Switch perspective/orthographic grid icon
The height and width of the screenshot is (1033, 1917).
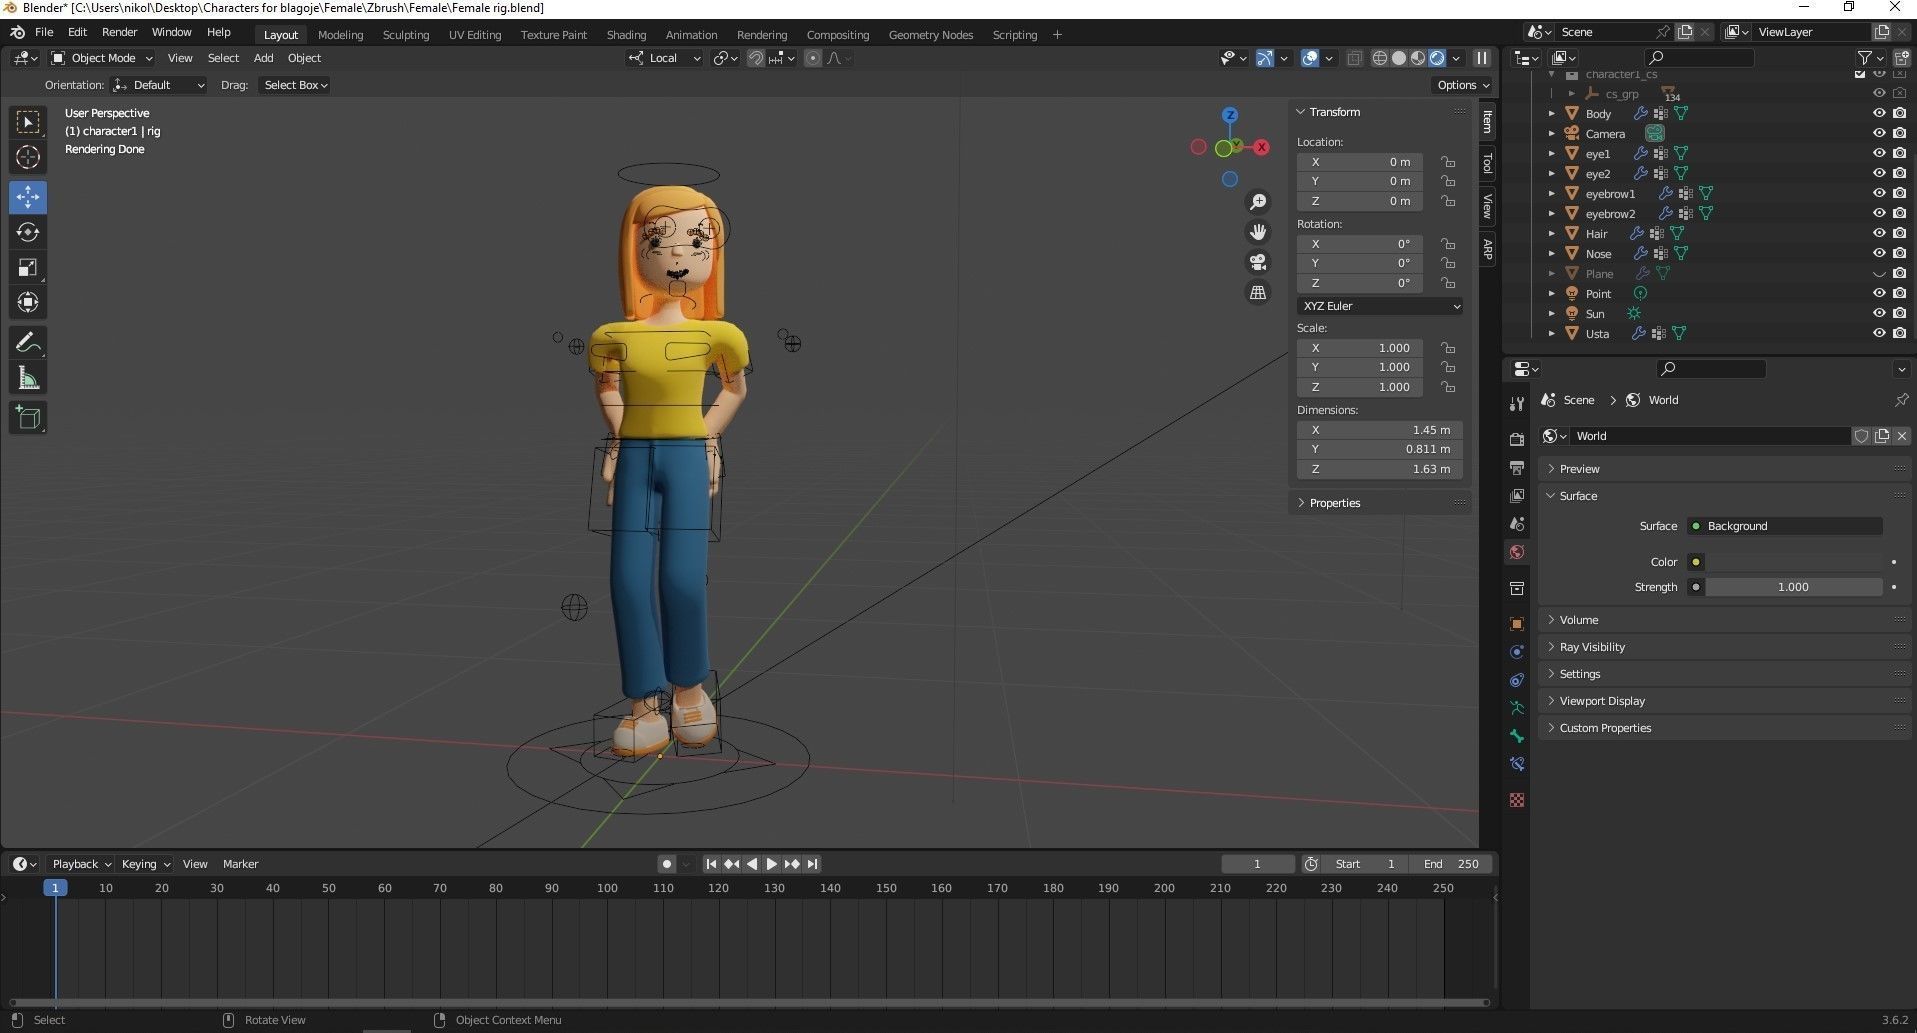pyautogui.click(x=1258, y=293)
